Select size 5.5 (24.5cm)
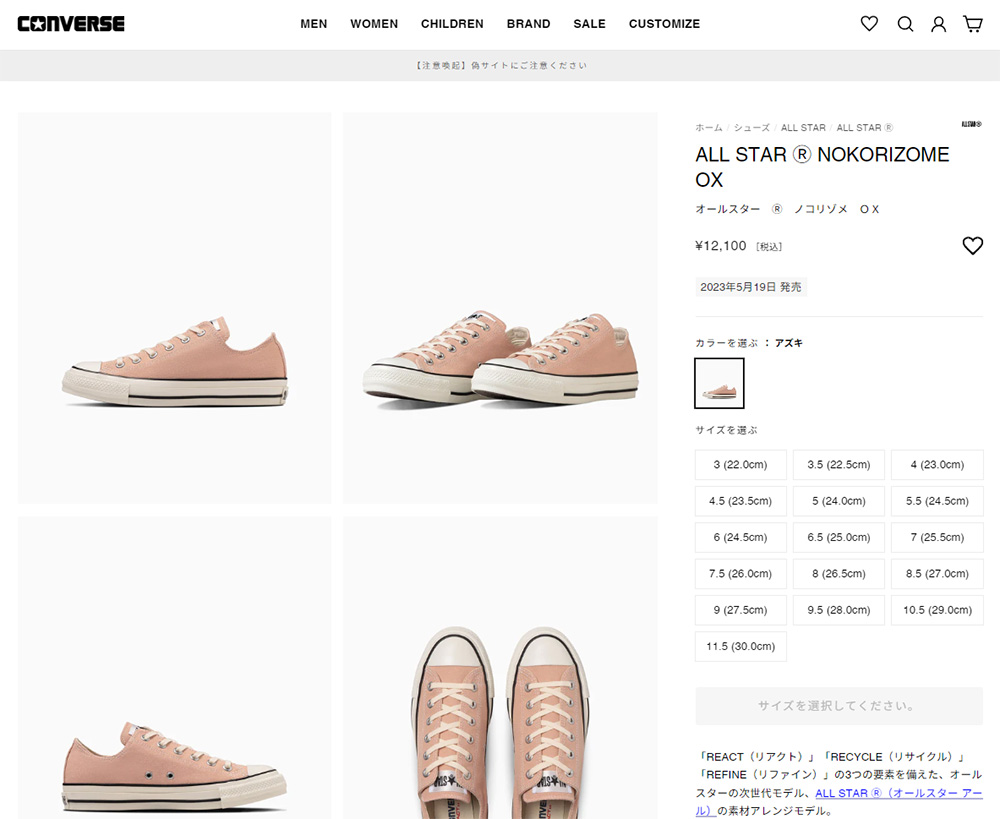Viewport: 1000px width, 819px height. coord(937,501)
